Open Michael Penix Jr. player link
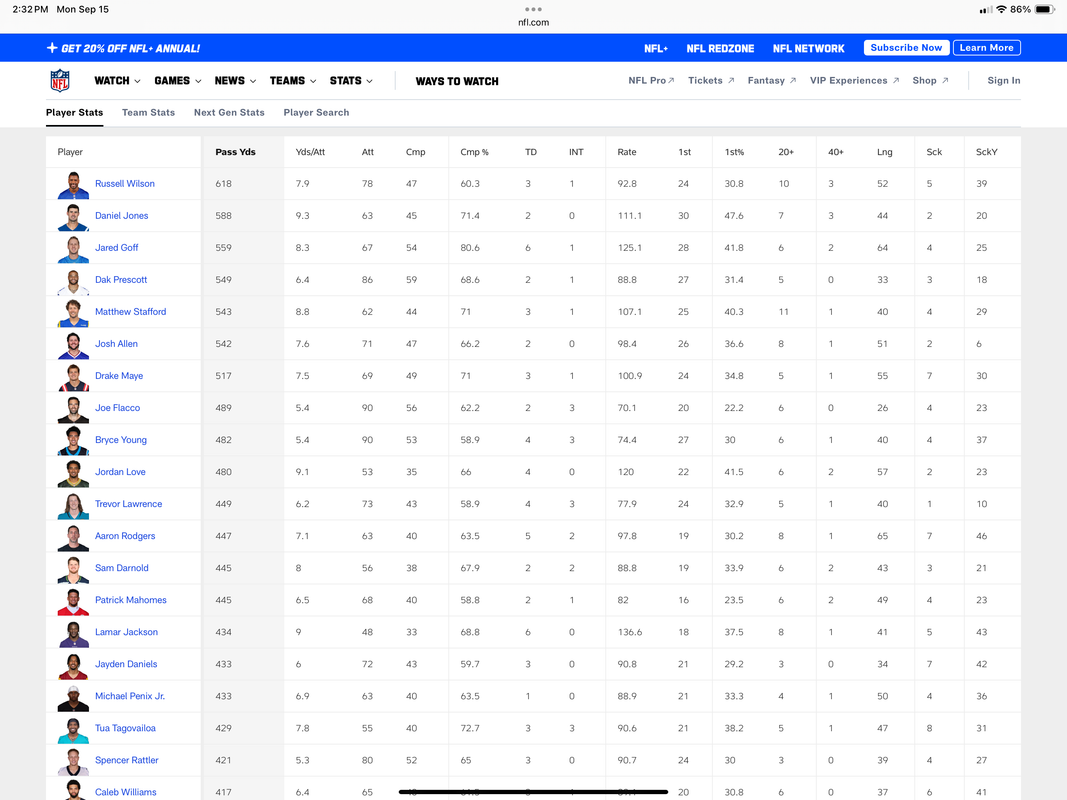The height and width of the screenshot is (800, 1067). [130, 696]
